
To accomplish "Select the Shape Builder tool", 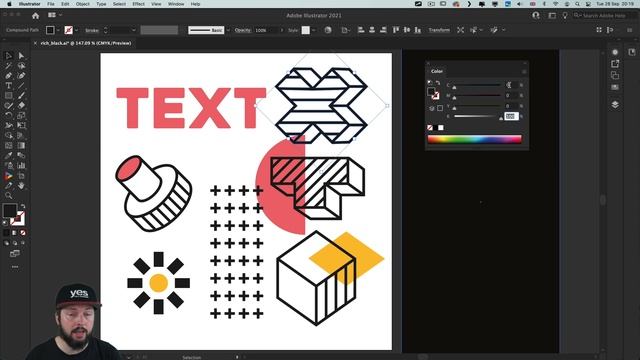I will pos(9,136).
